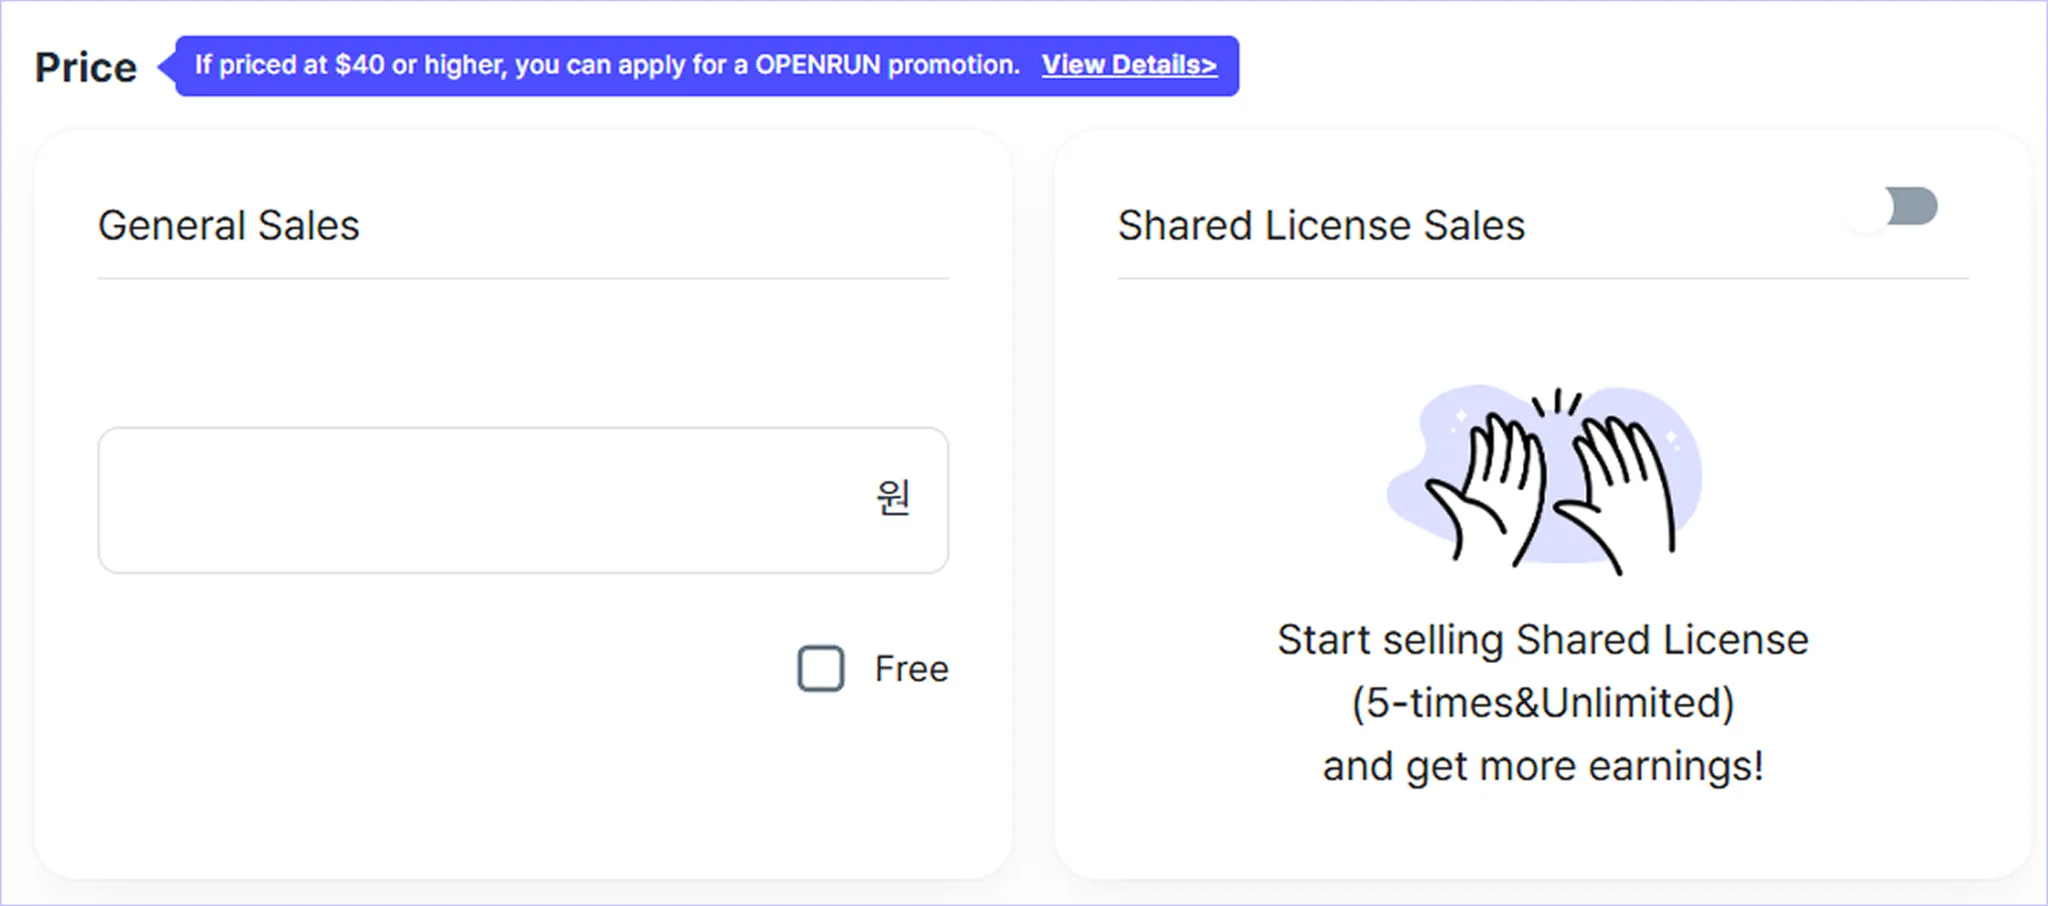Viewport: 2048px width, 906px height.
Task: Click the 'Start selling Shared License' text
Action: point(1543,640)
